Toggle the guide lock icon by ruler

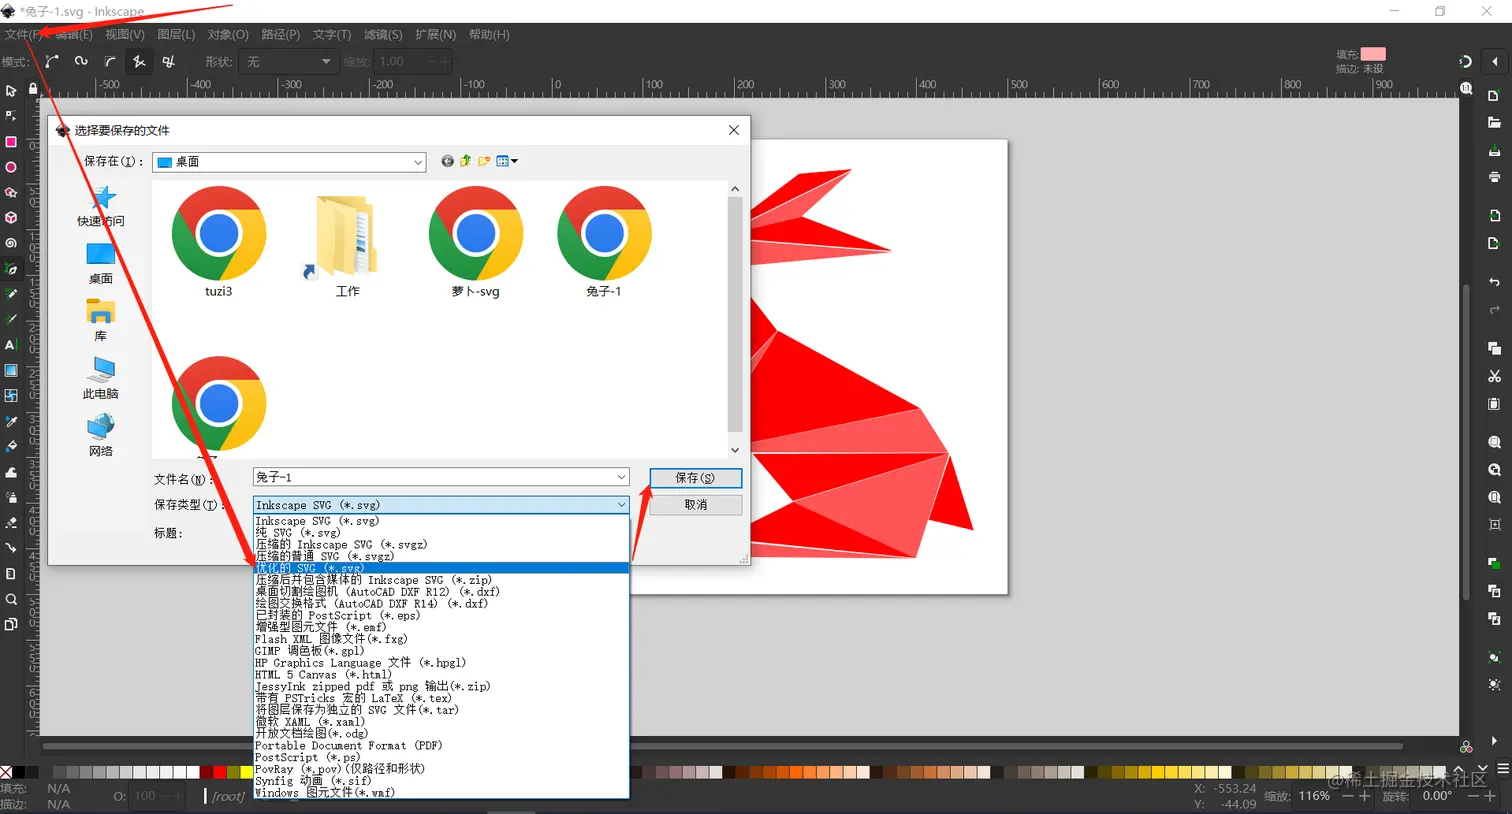[33, 89]
